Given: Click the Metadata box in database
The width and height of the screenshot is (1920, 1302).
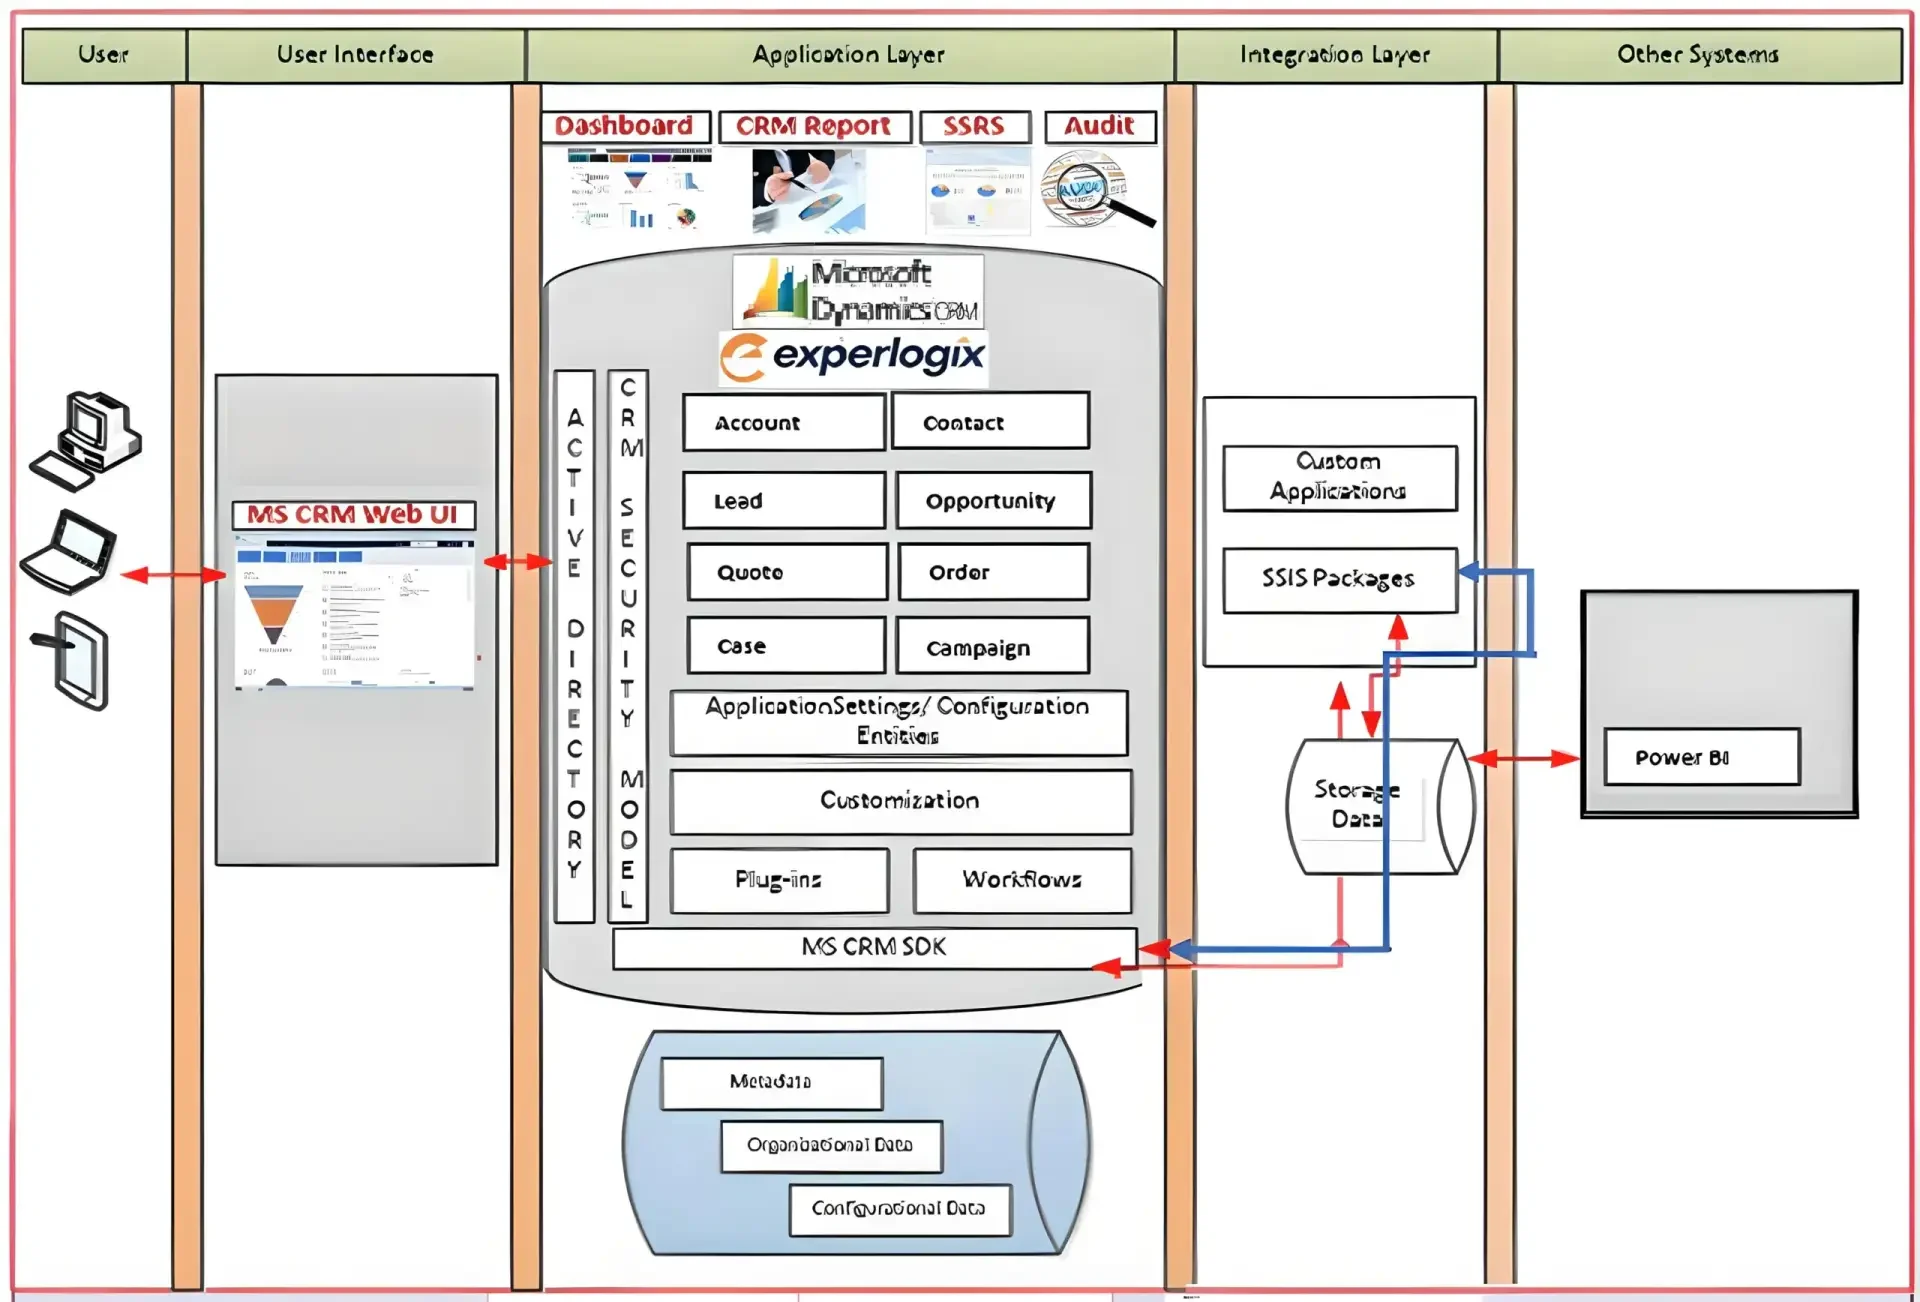Looking at the screenshot, I should tap(772, 1083).
